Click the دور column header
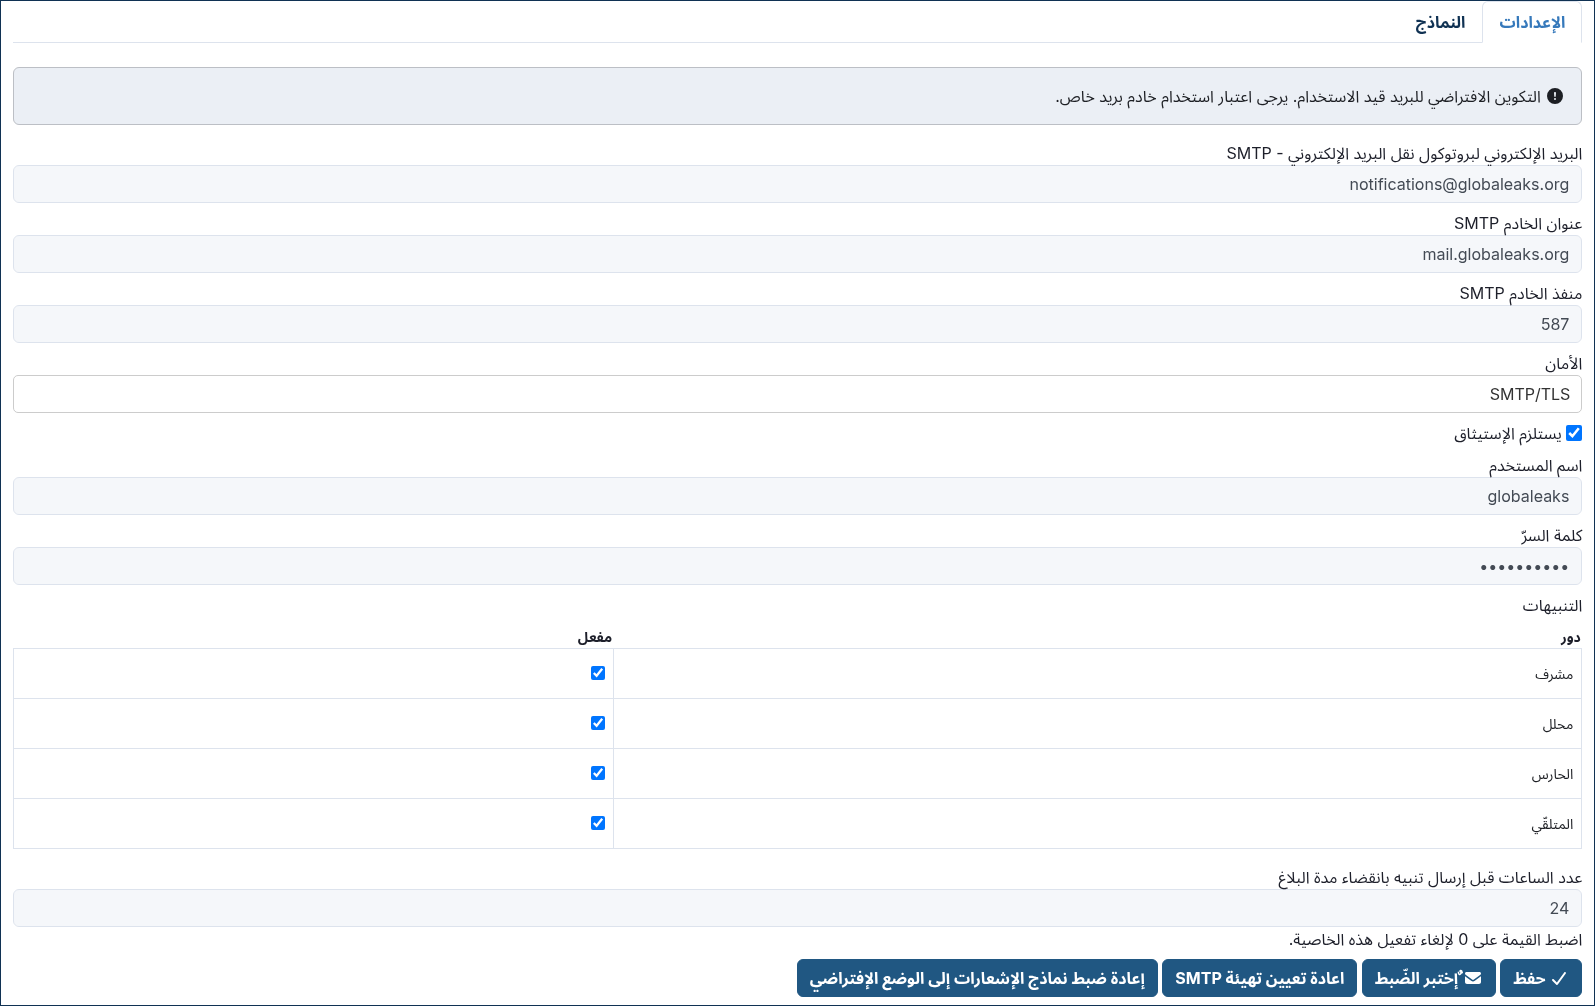The width and height of the screenshot is (1595, 1006). [1571, 637]
